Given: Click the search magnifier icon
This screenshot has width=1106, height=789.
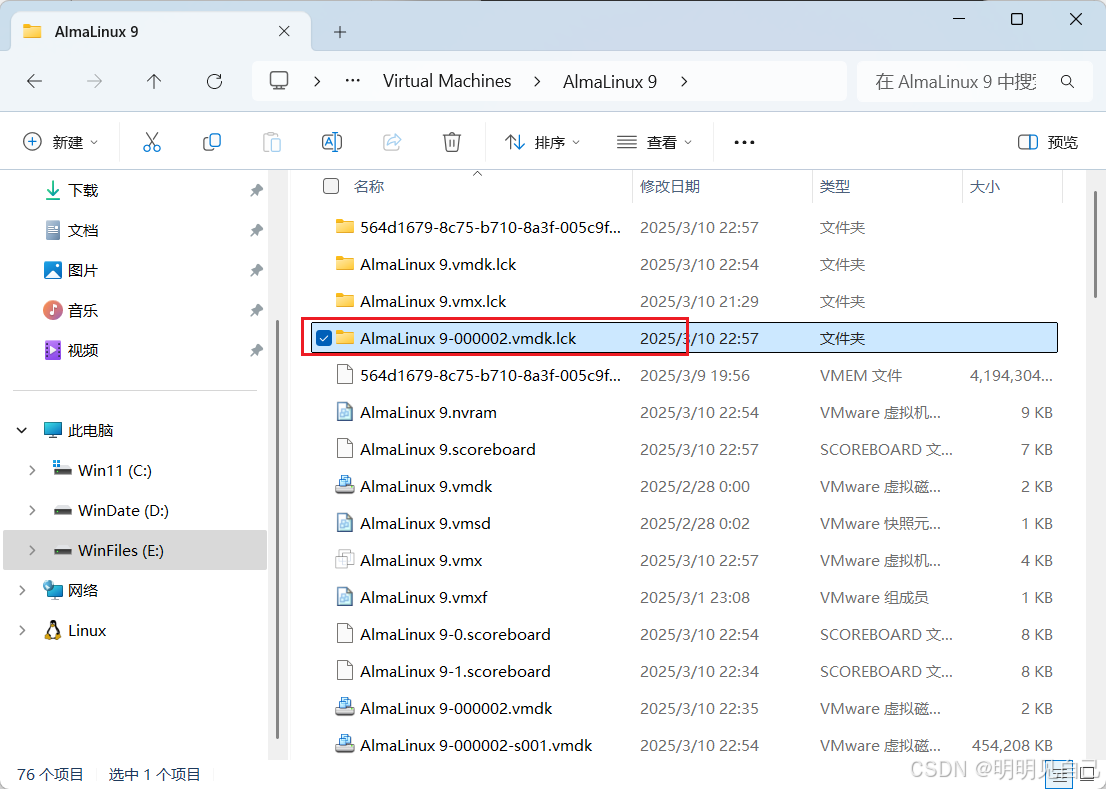Looking at the screenshot, I should (1067, 82).
